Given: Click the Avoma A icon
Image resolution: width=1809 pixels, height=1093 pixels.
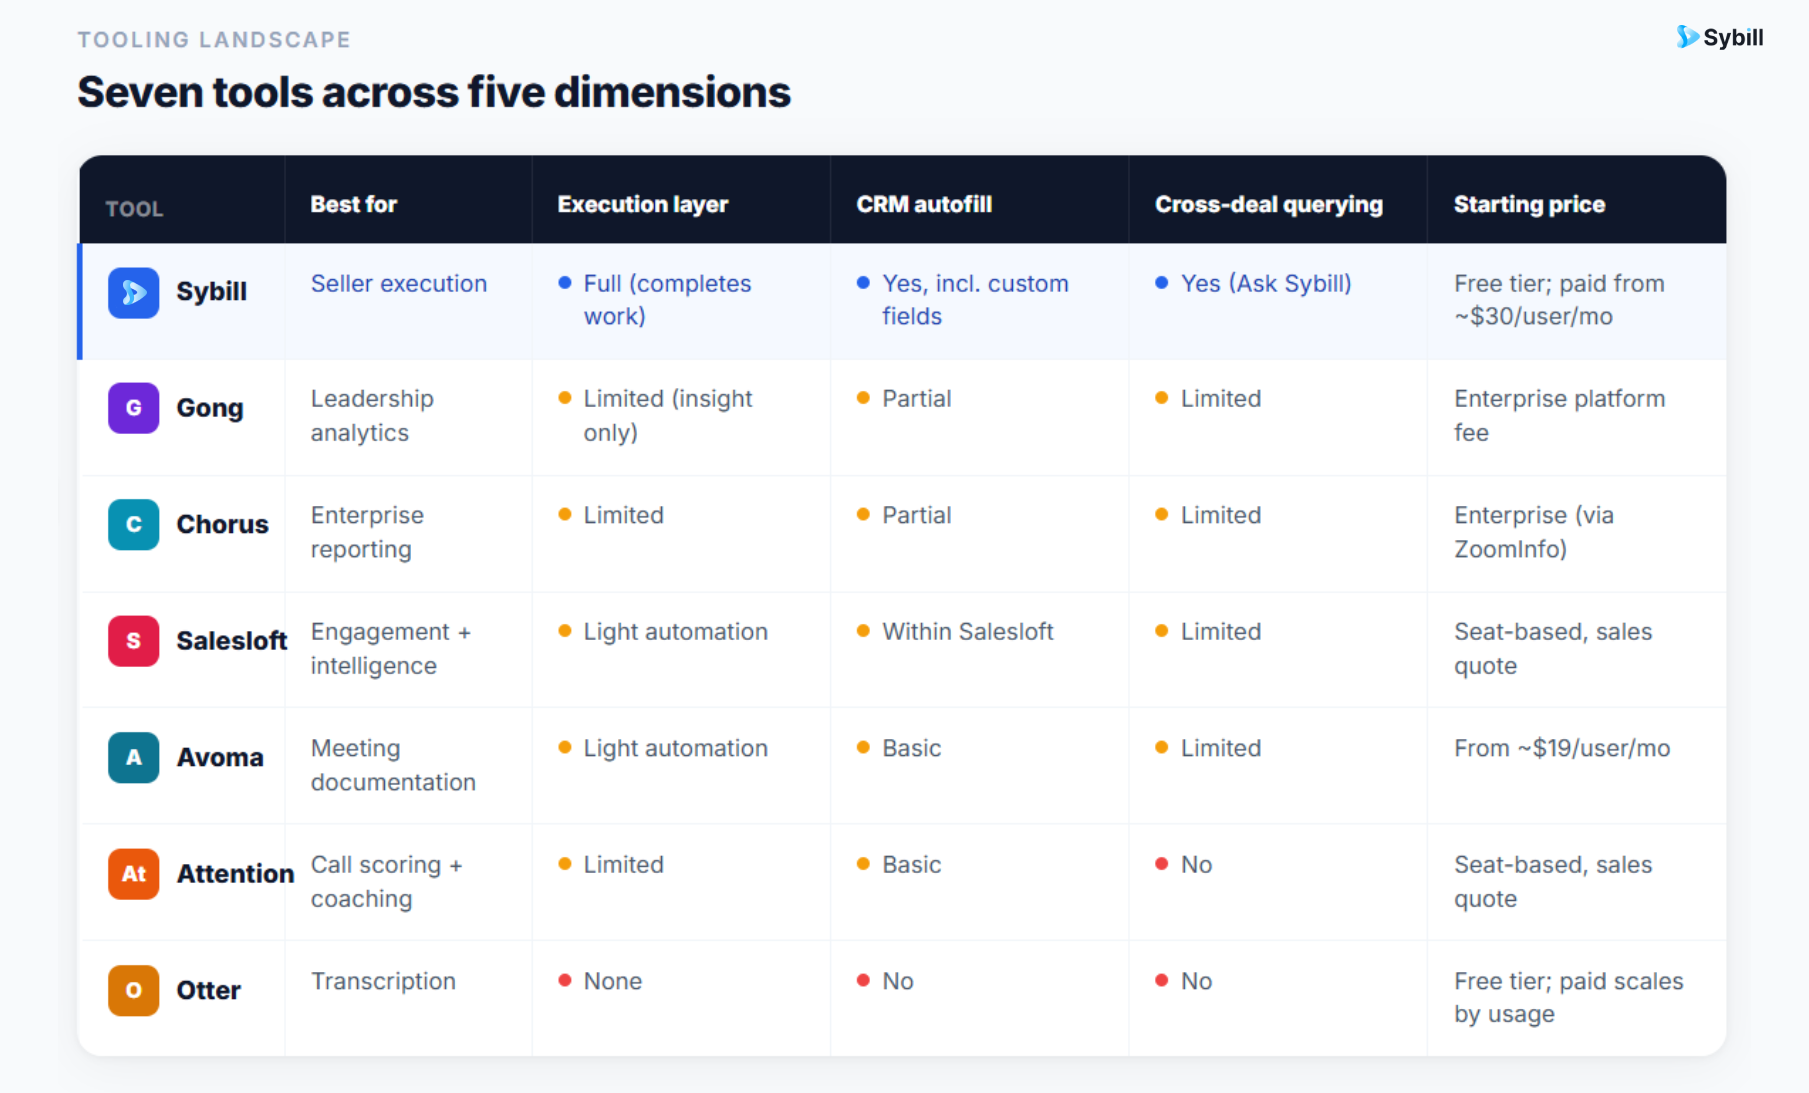Looking at the screenshot, I should [x=133, y=757].
